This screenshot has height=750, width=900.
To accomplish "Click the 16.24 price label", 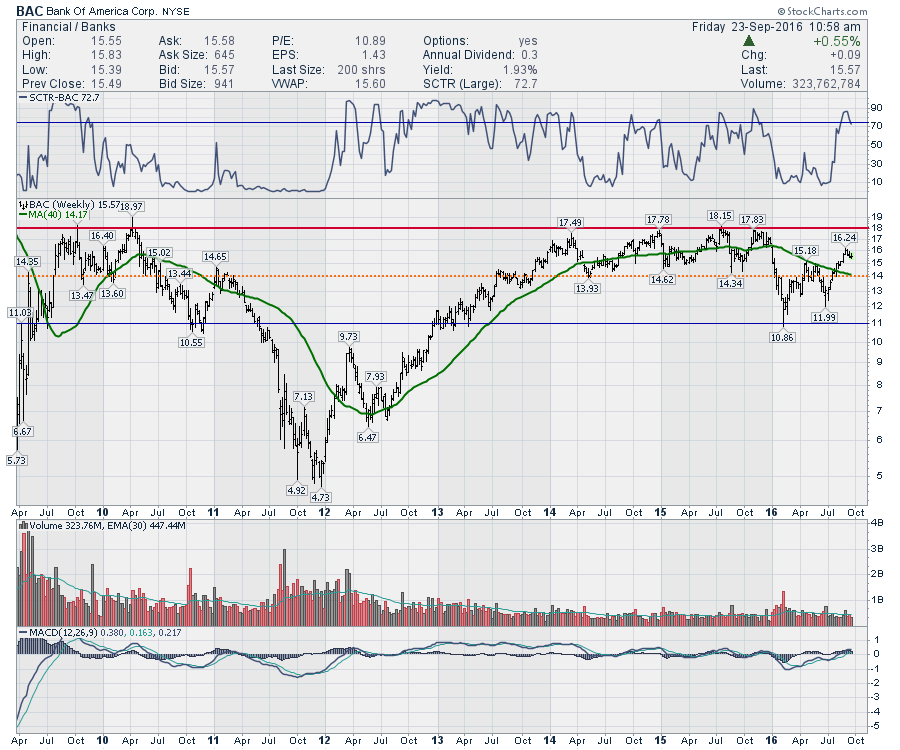I will coord(844,237).
